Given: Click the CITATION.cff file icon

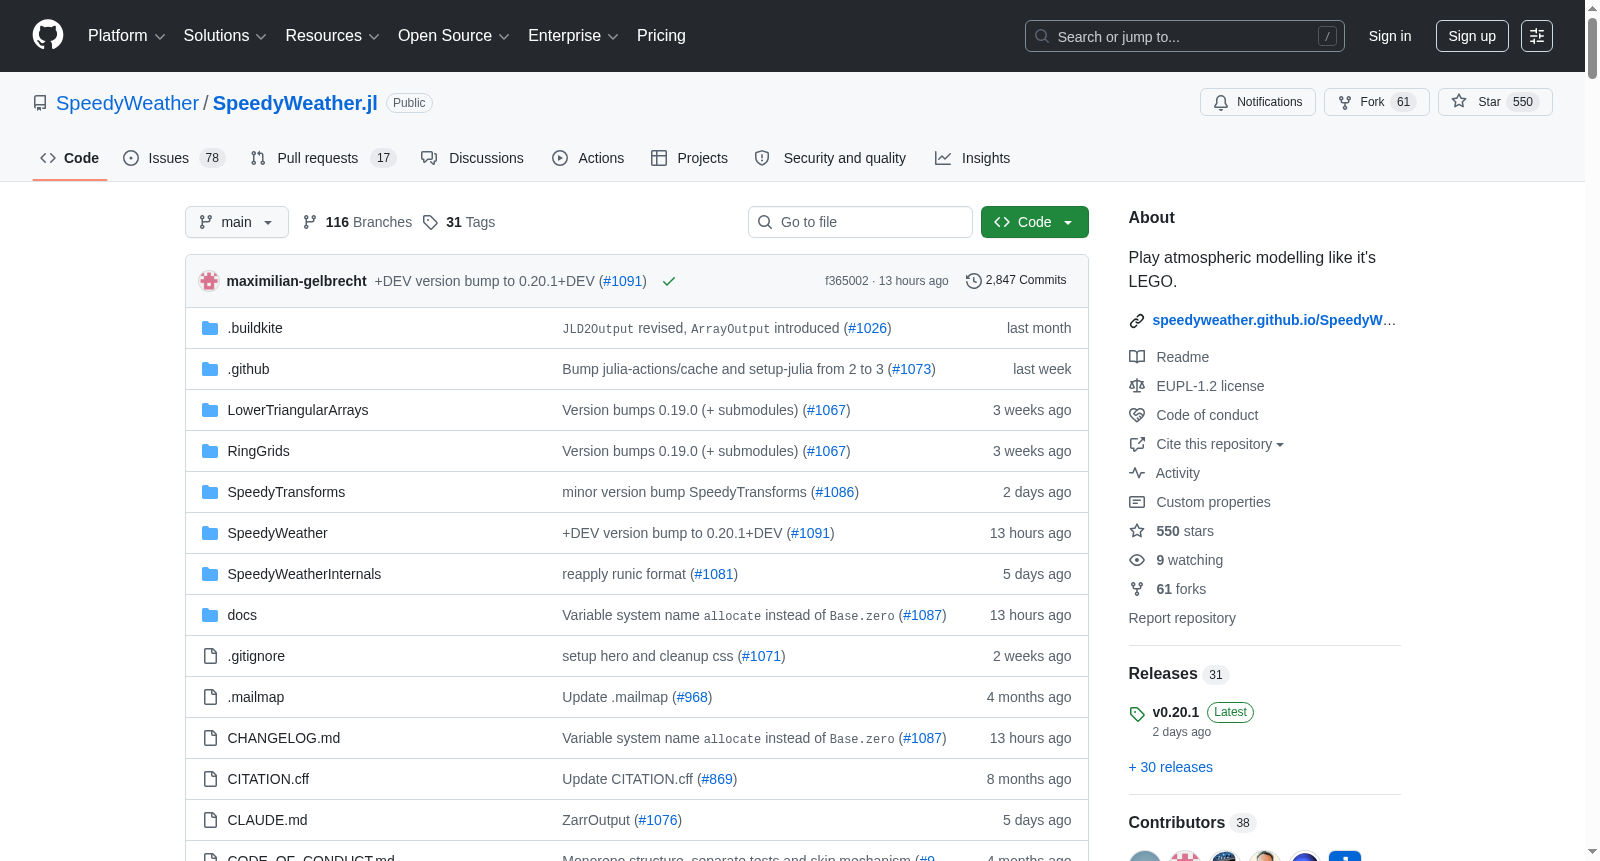Looking at the screenshot, I should tap(210, 779).
